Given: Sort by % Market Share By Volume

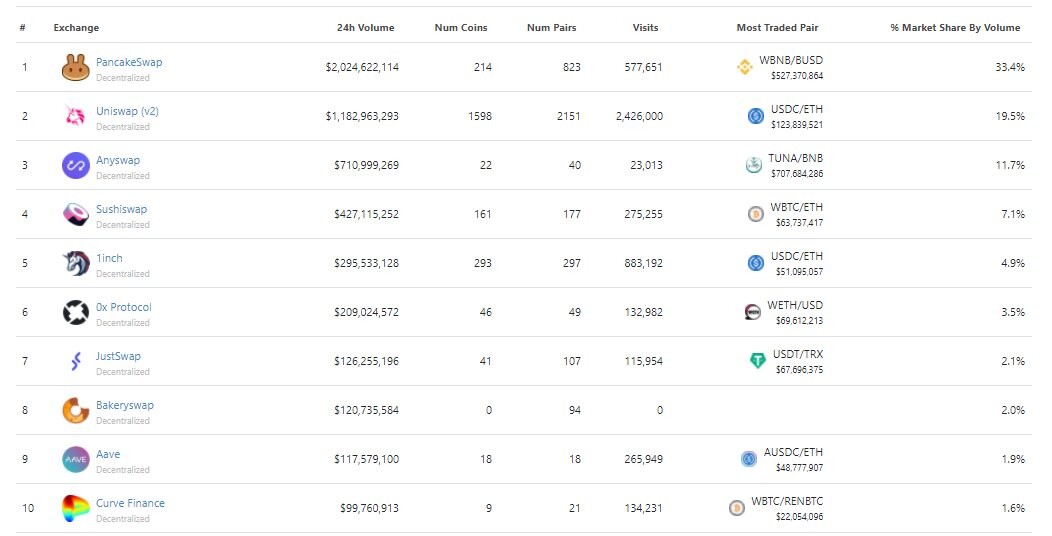Looking at the screenshot, I should (x=955, y=28).
